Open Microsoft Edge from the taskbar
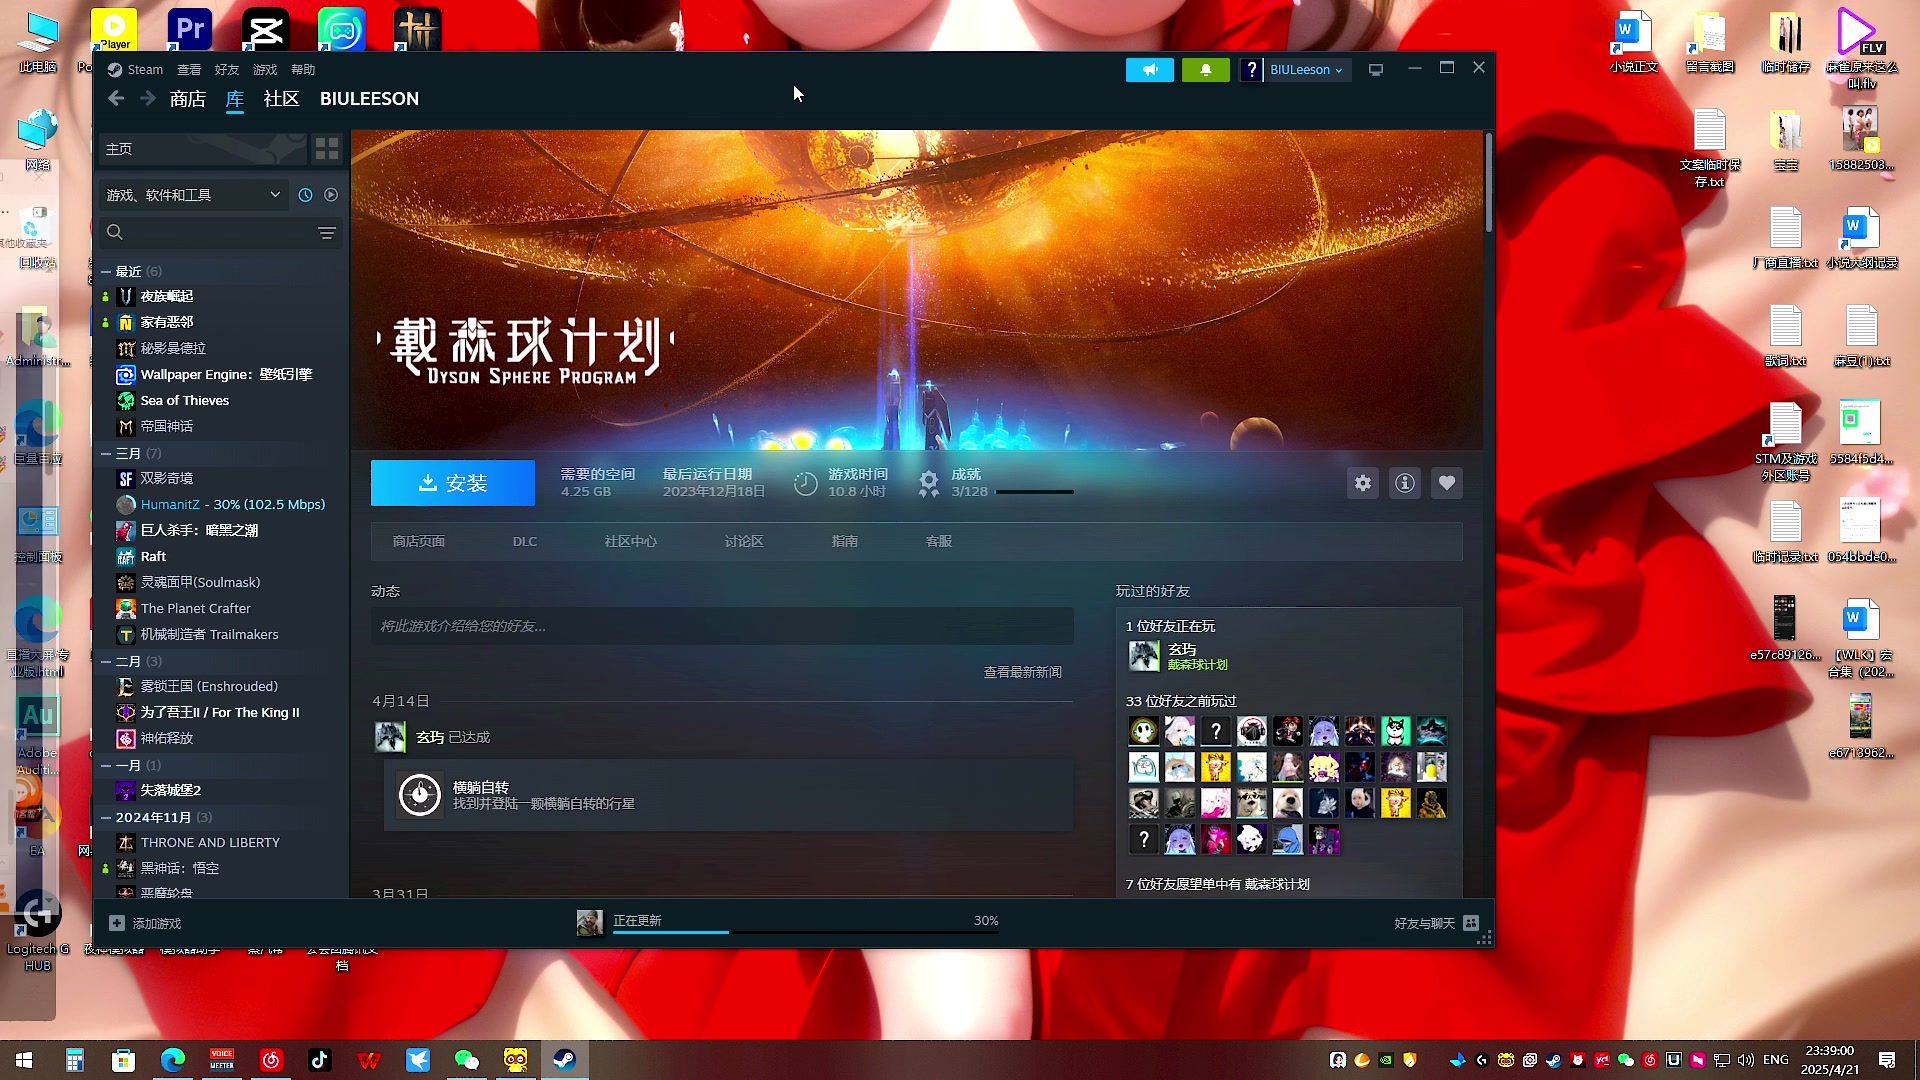 [x=173, y=1060]
